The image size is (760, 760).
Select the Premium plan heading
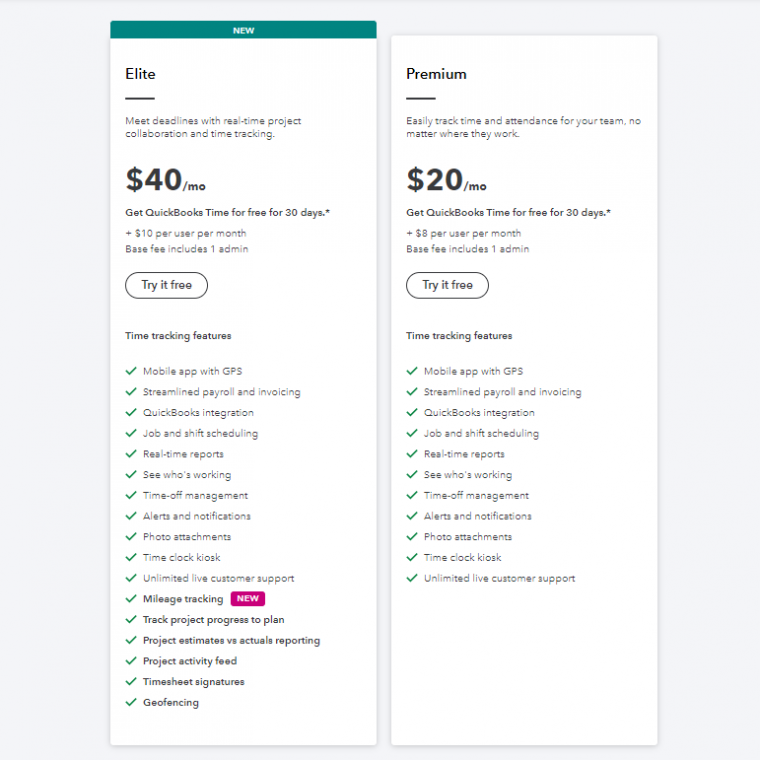pyautogui.click(x=436, y=74)
